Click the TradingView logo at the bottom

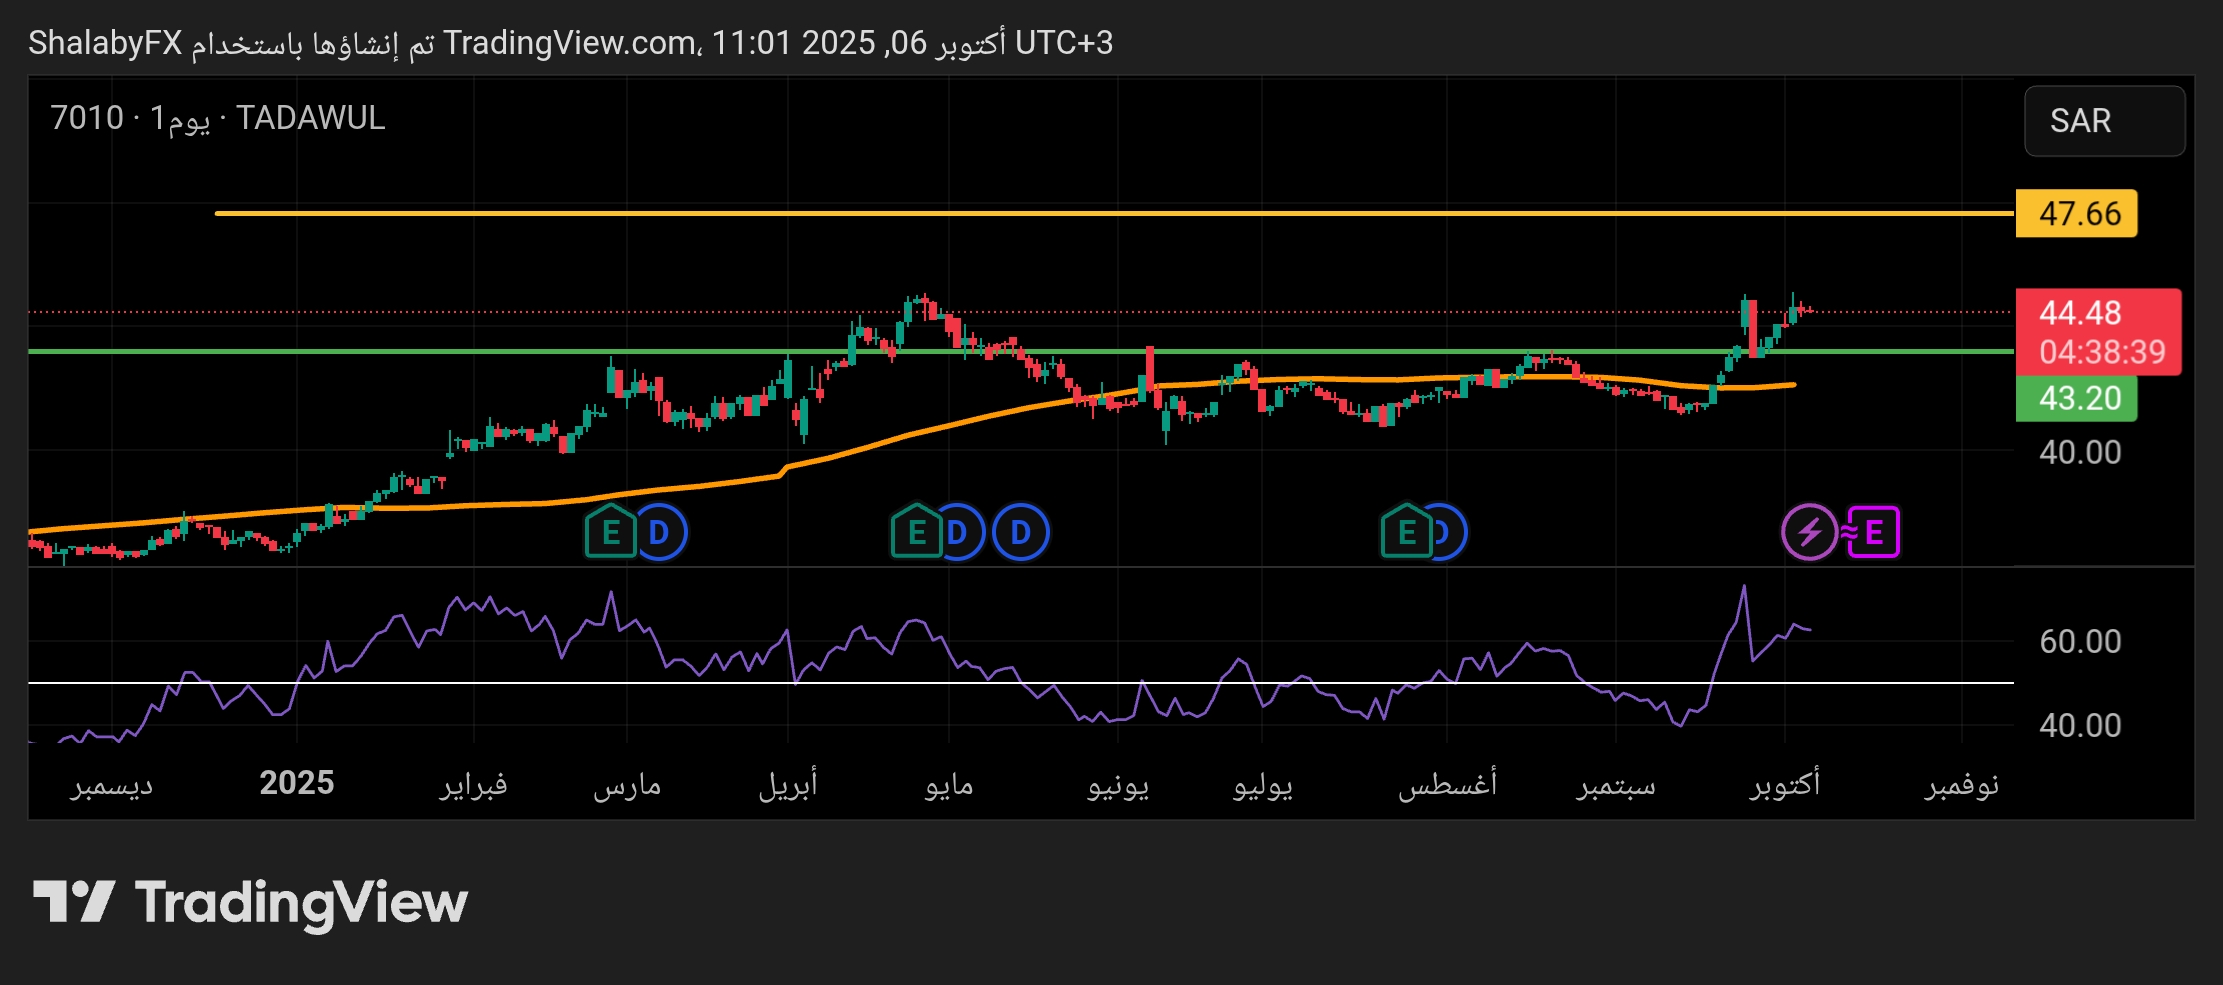click(250, 902)
